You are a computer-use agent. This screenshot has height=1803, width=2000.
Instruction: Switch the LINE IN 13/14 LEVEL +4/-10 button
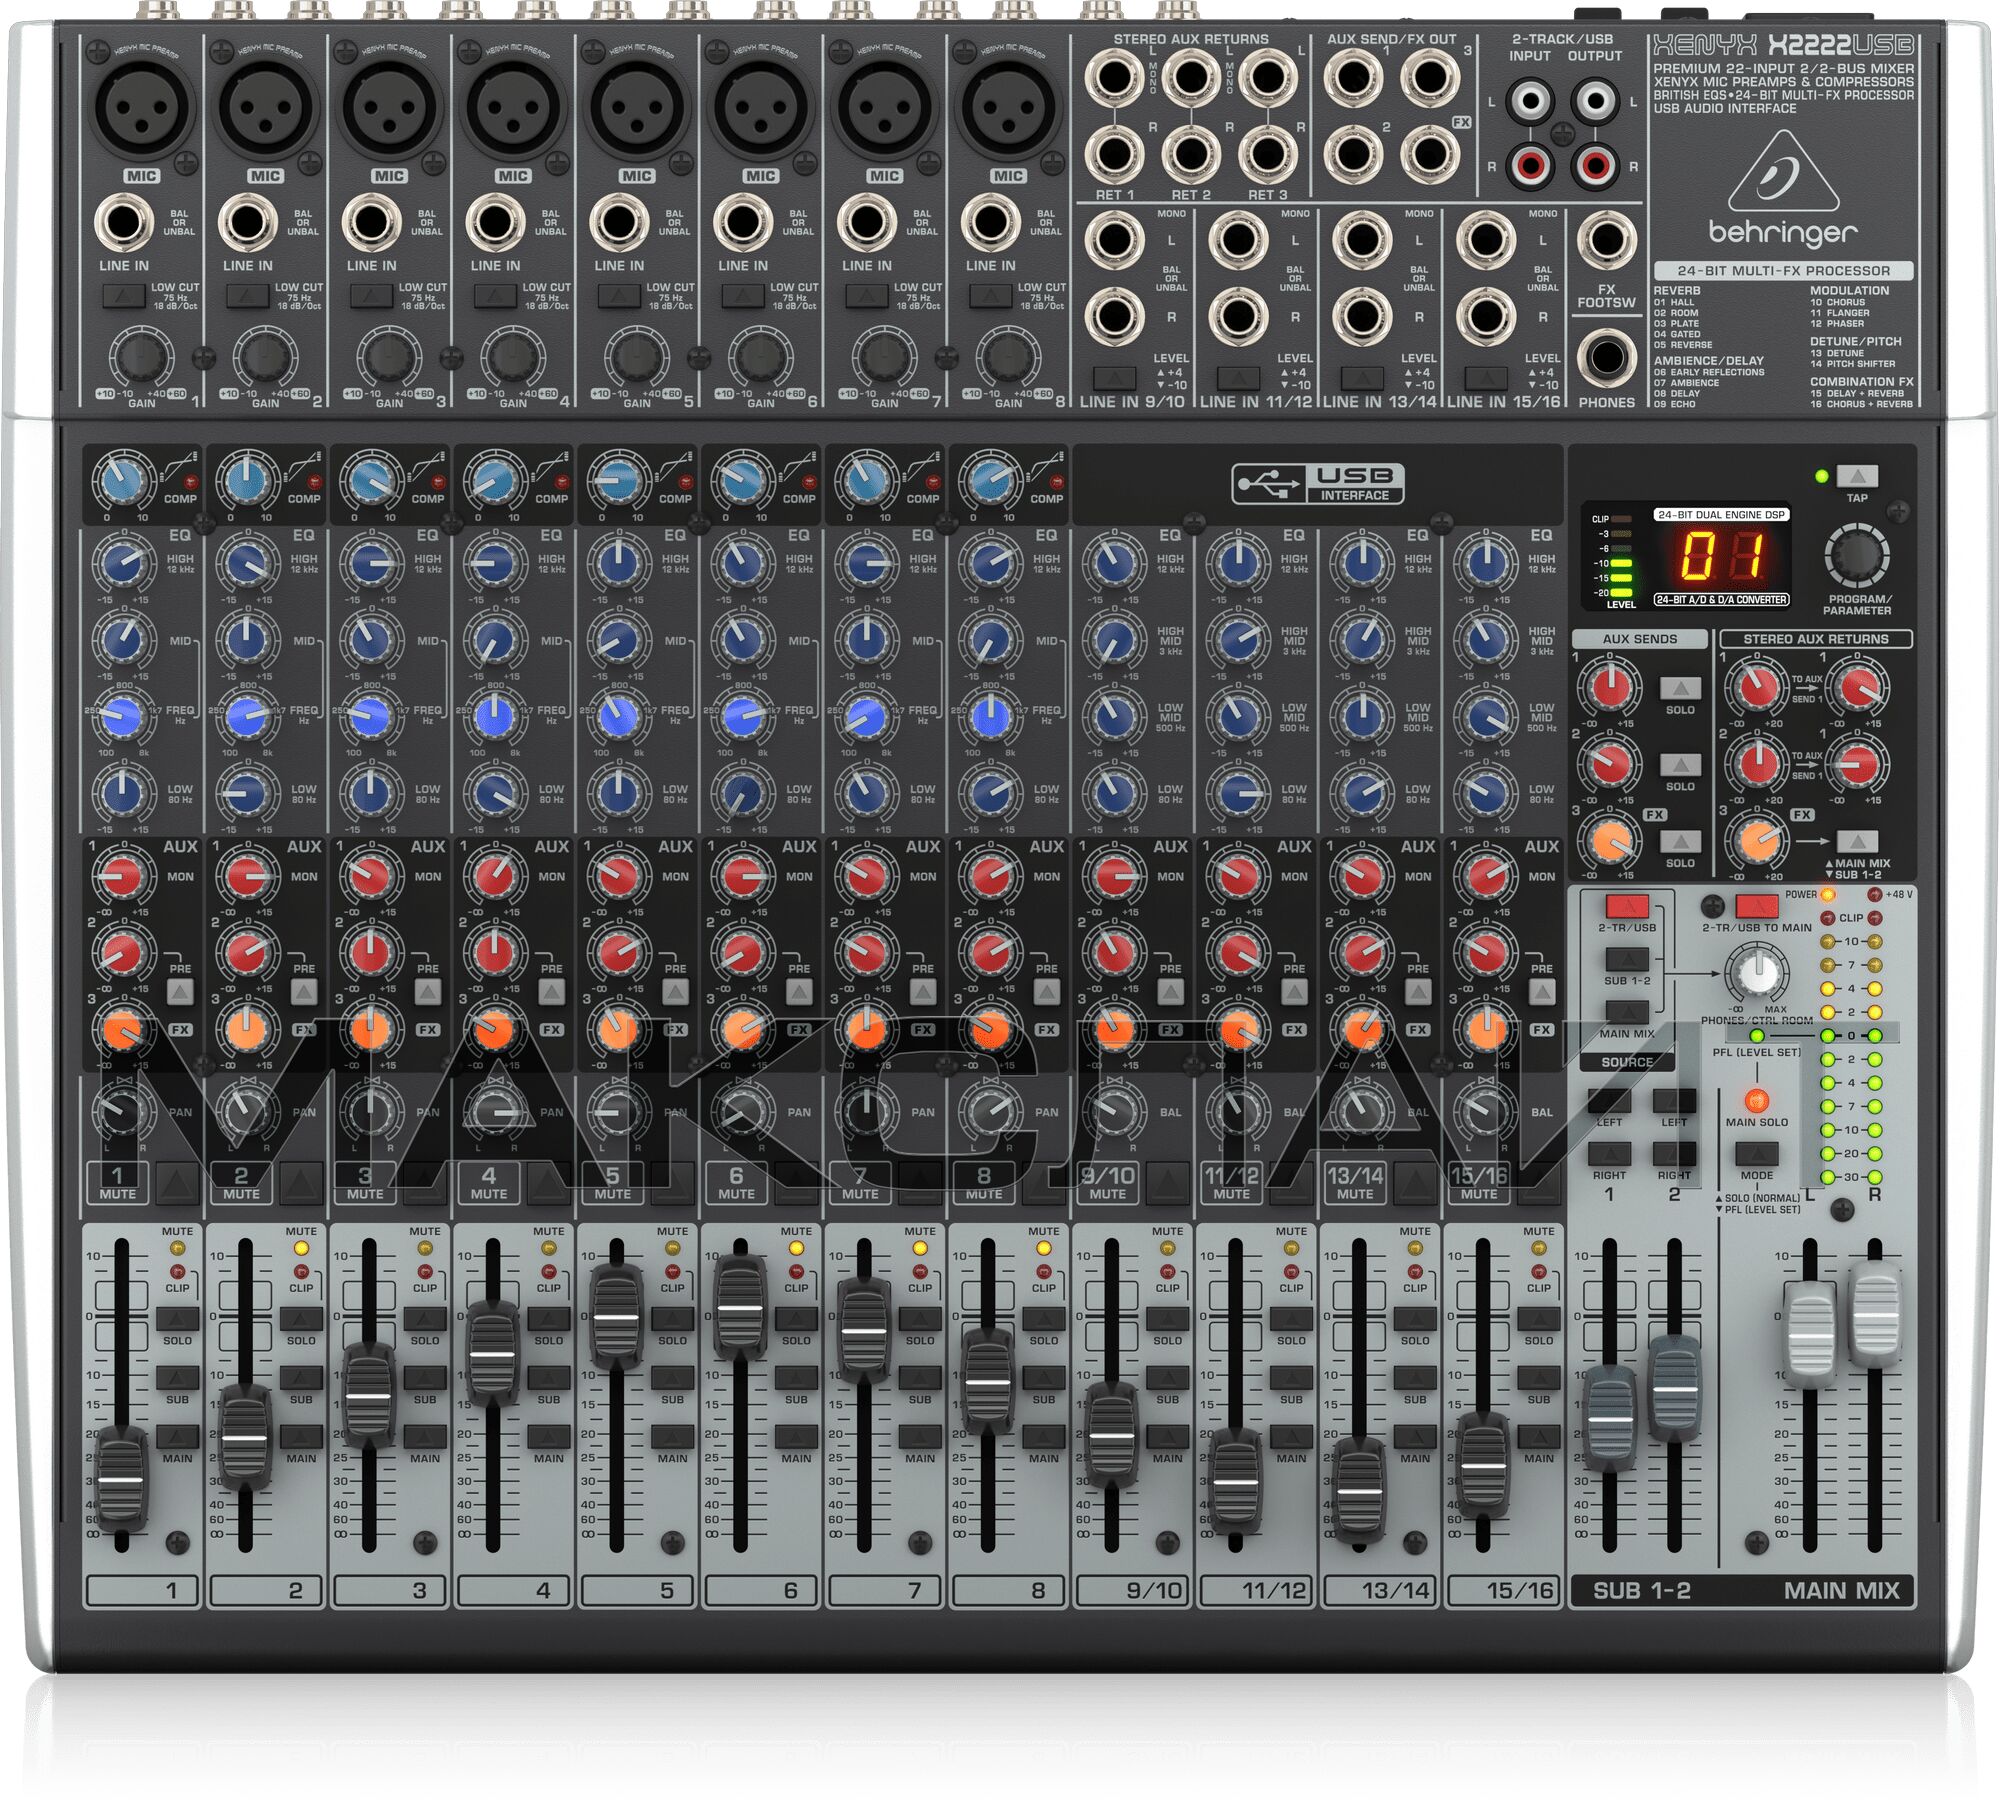[1362, 378]
